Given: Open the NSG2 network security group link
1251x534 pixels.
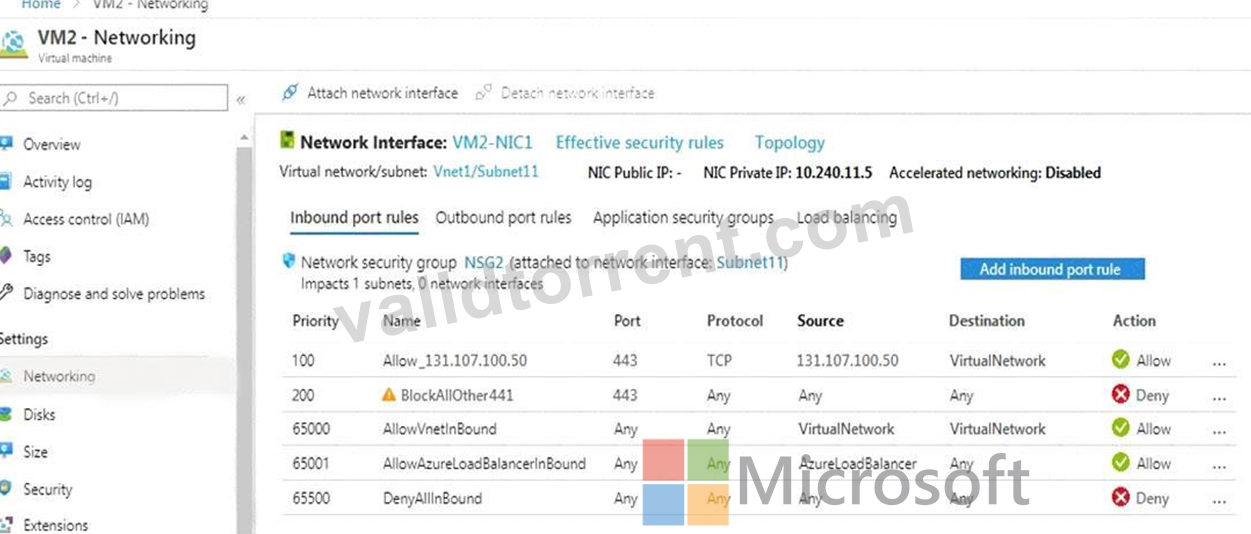Looking at the screenshot, I should point(484,263).
